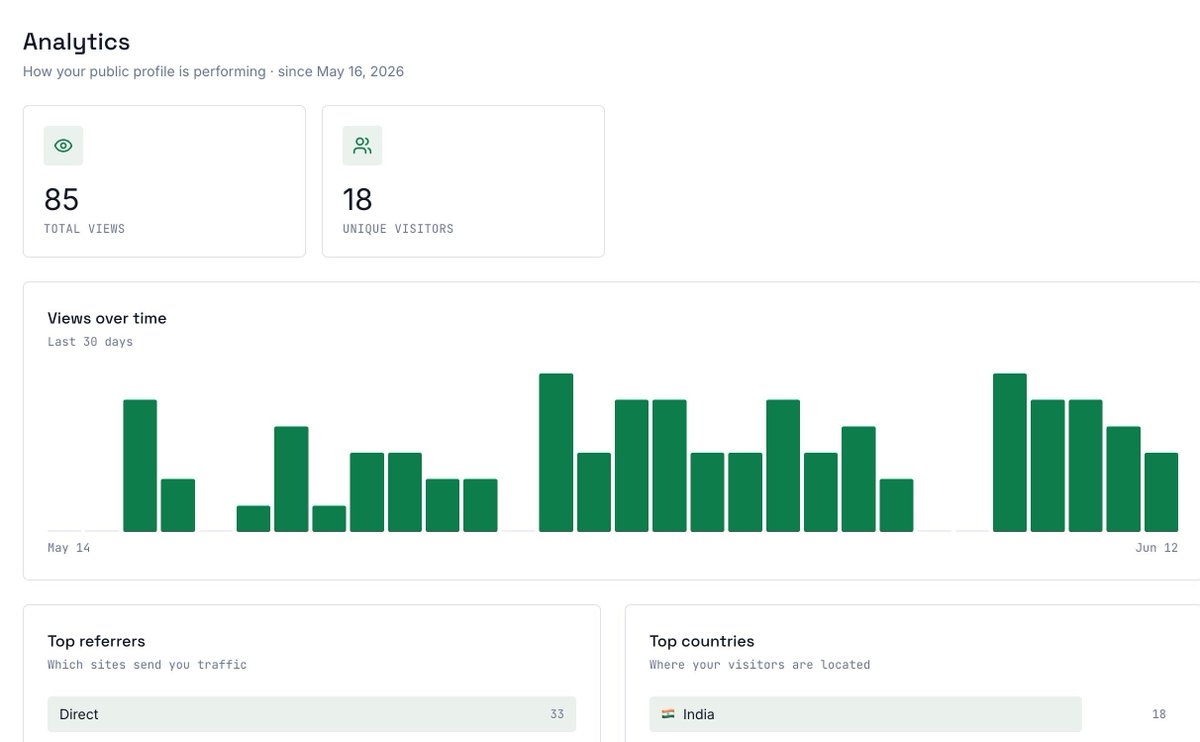Click the 'Last 30 days' chart subtitle
The width and height of the screenshot is (1200, 742).
90,342
